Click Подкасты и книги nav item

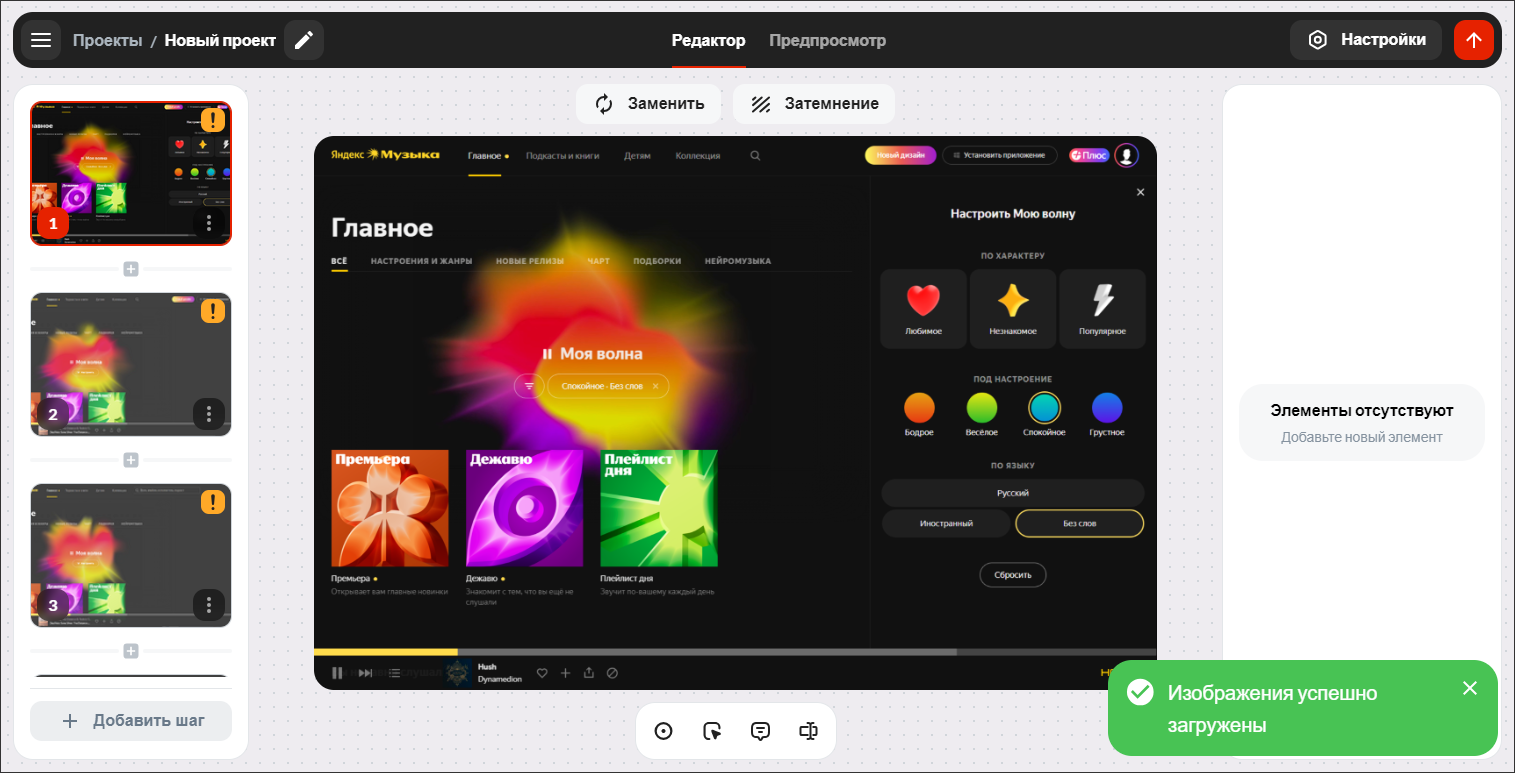tap(563, 156)
